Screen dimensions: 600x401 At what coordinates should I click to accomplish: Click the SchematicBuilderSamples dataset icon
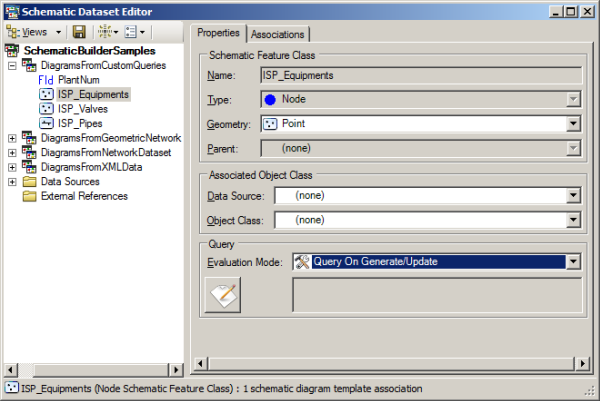point(12,51)
